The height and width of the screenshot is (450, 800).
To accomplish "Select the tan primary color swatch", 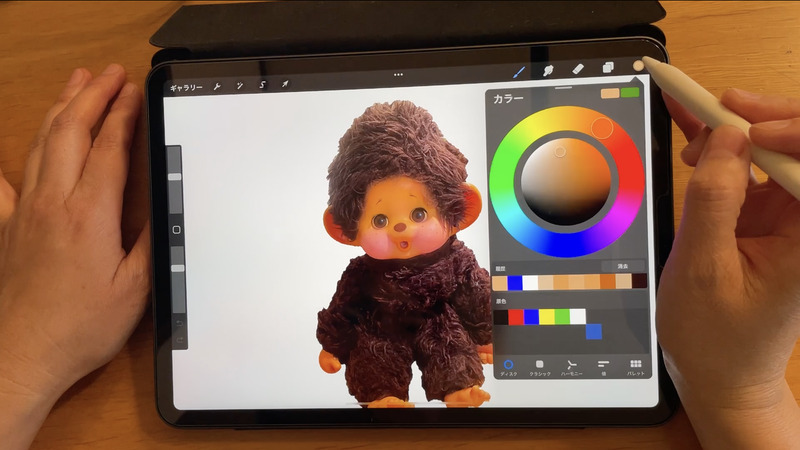I will pos(610,93).
